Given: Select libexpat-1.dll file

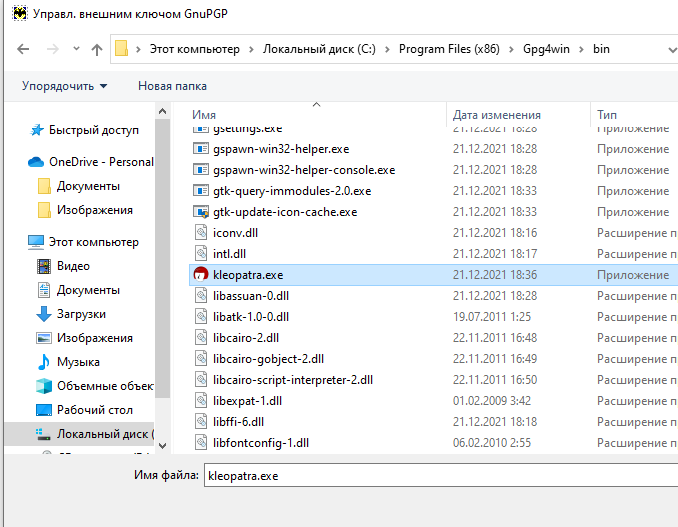Looking at the screenshot, I should pyautogui.click(x=247, y=401).
